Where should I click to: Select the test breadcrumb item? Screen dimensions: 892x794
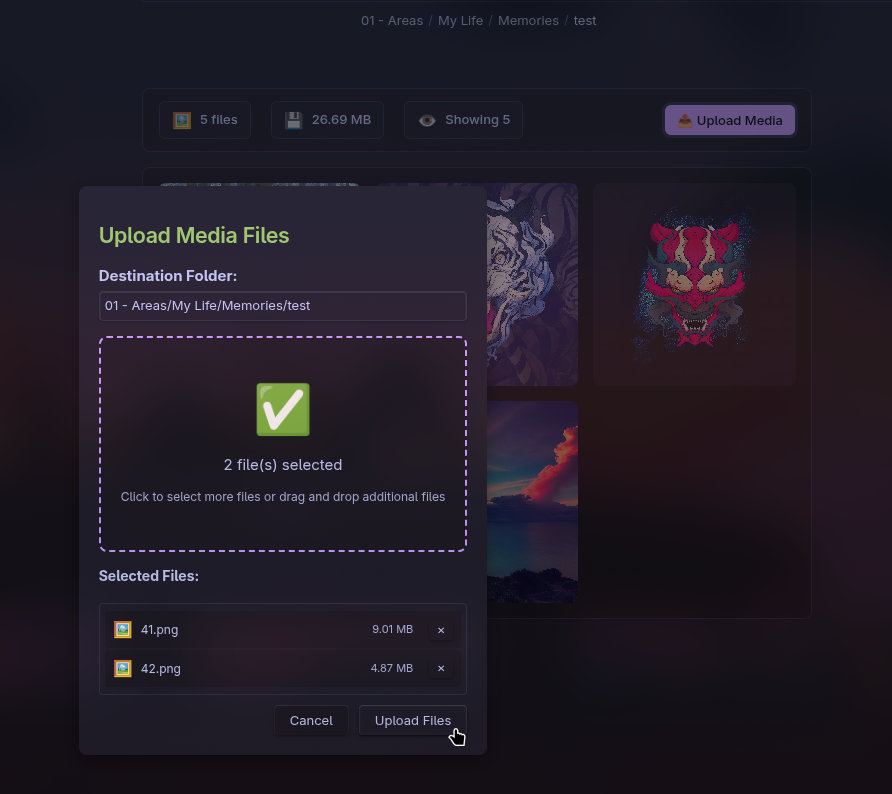(585, 21)
